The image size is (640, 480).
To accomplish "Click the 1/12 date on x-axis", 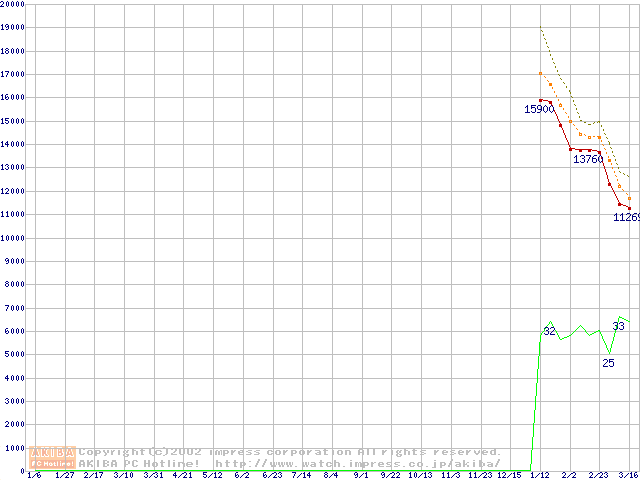I will pyautogui.click(x=541, y=475).
